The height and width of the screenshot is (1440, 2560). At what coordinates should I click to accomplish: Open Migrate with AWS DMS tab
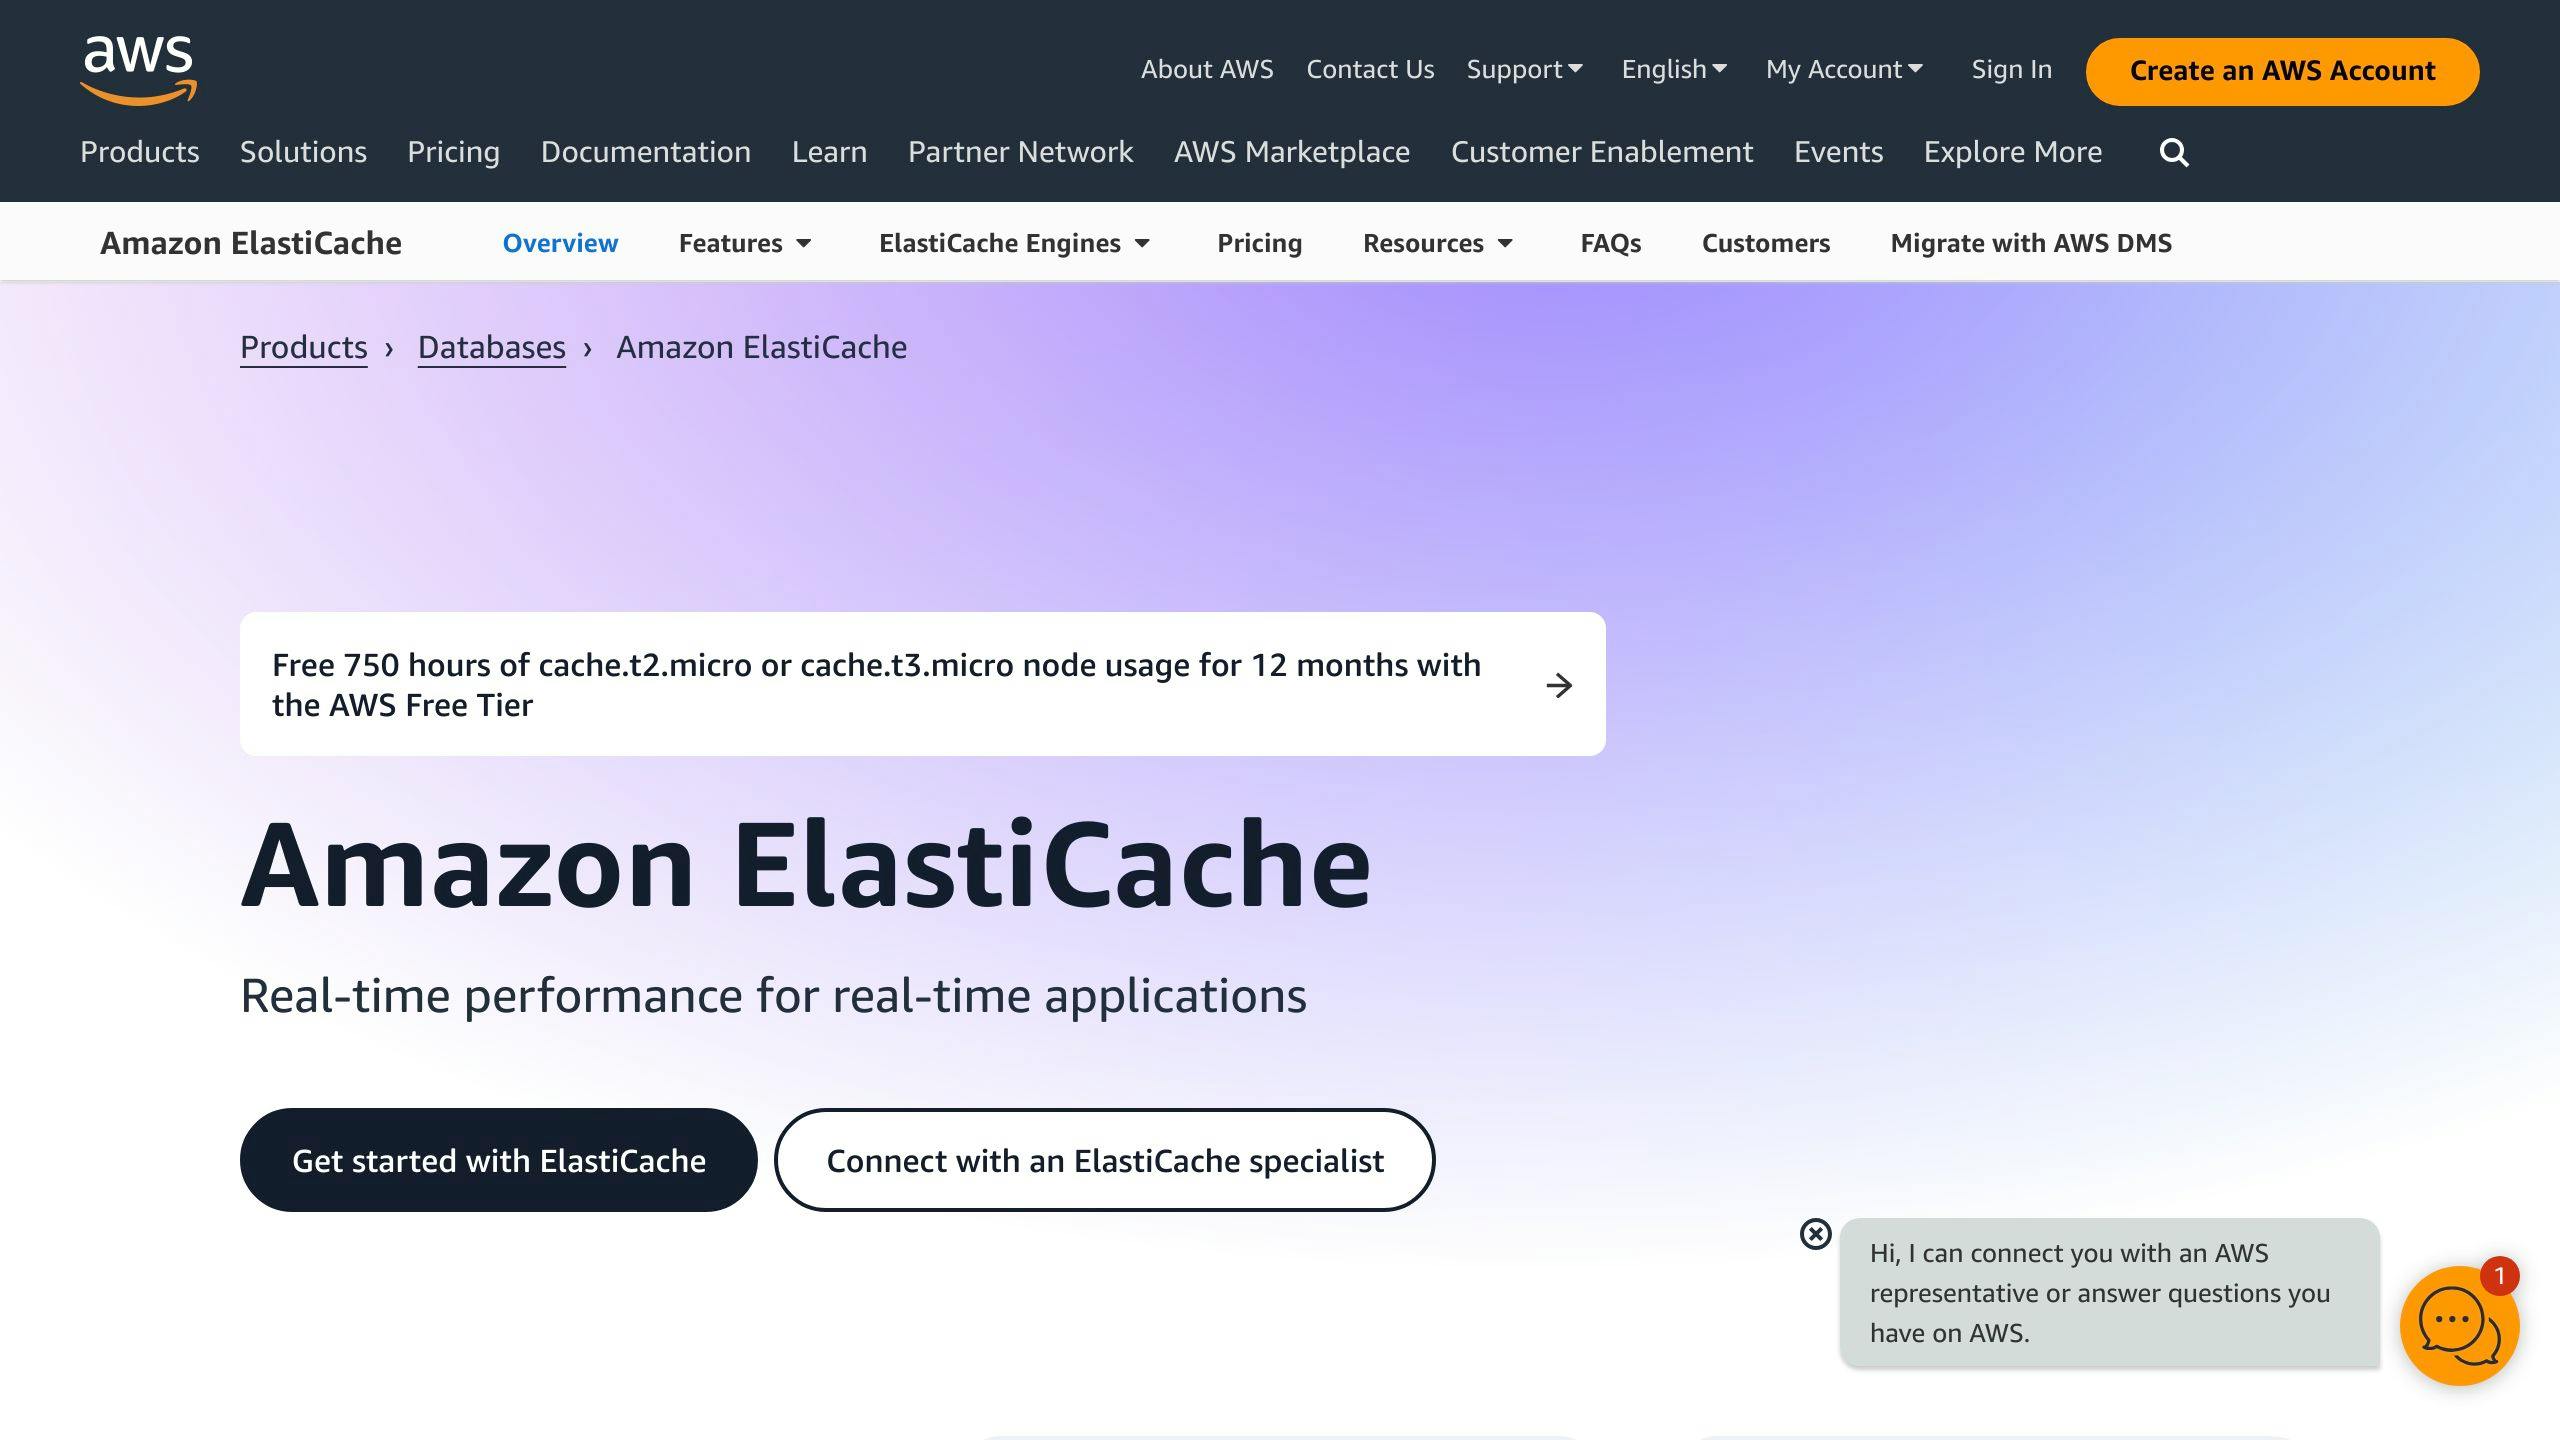coord(2031,243)
